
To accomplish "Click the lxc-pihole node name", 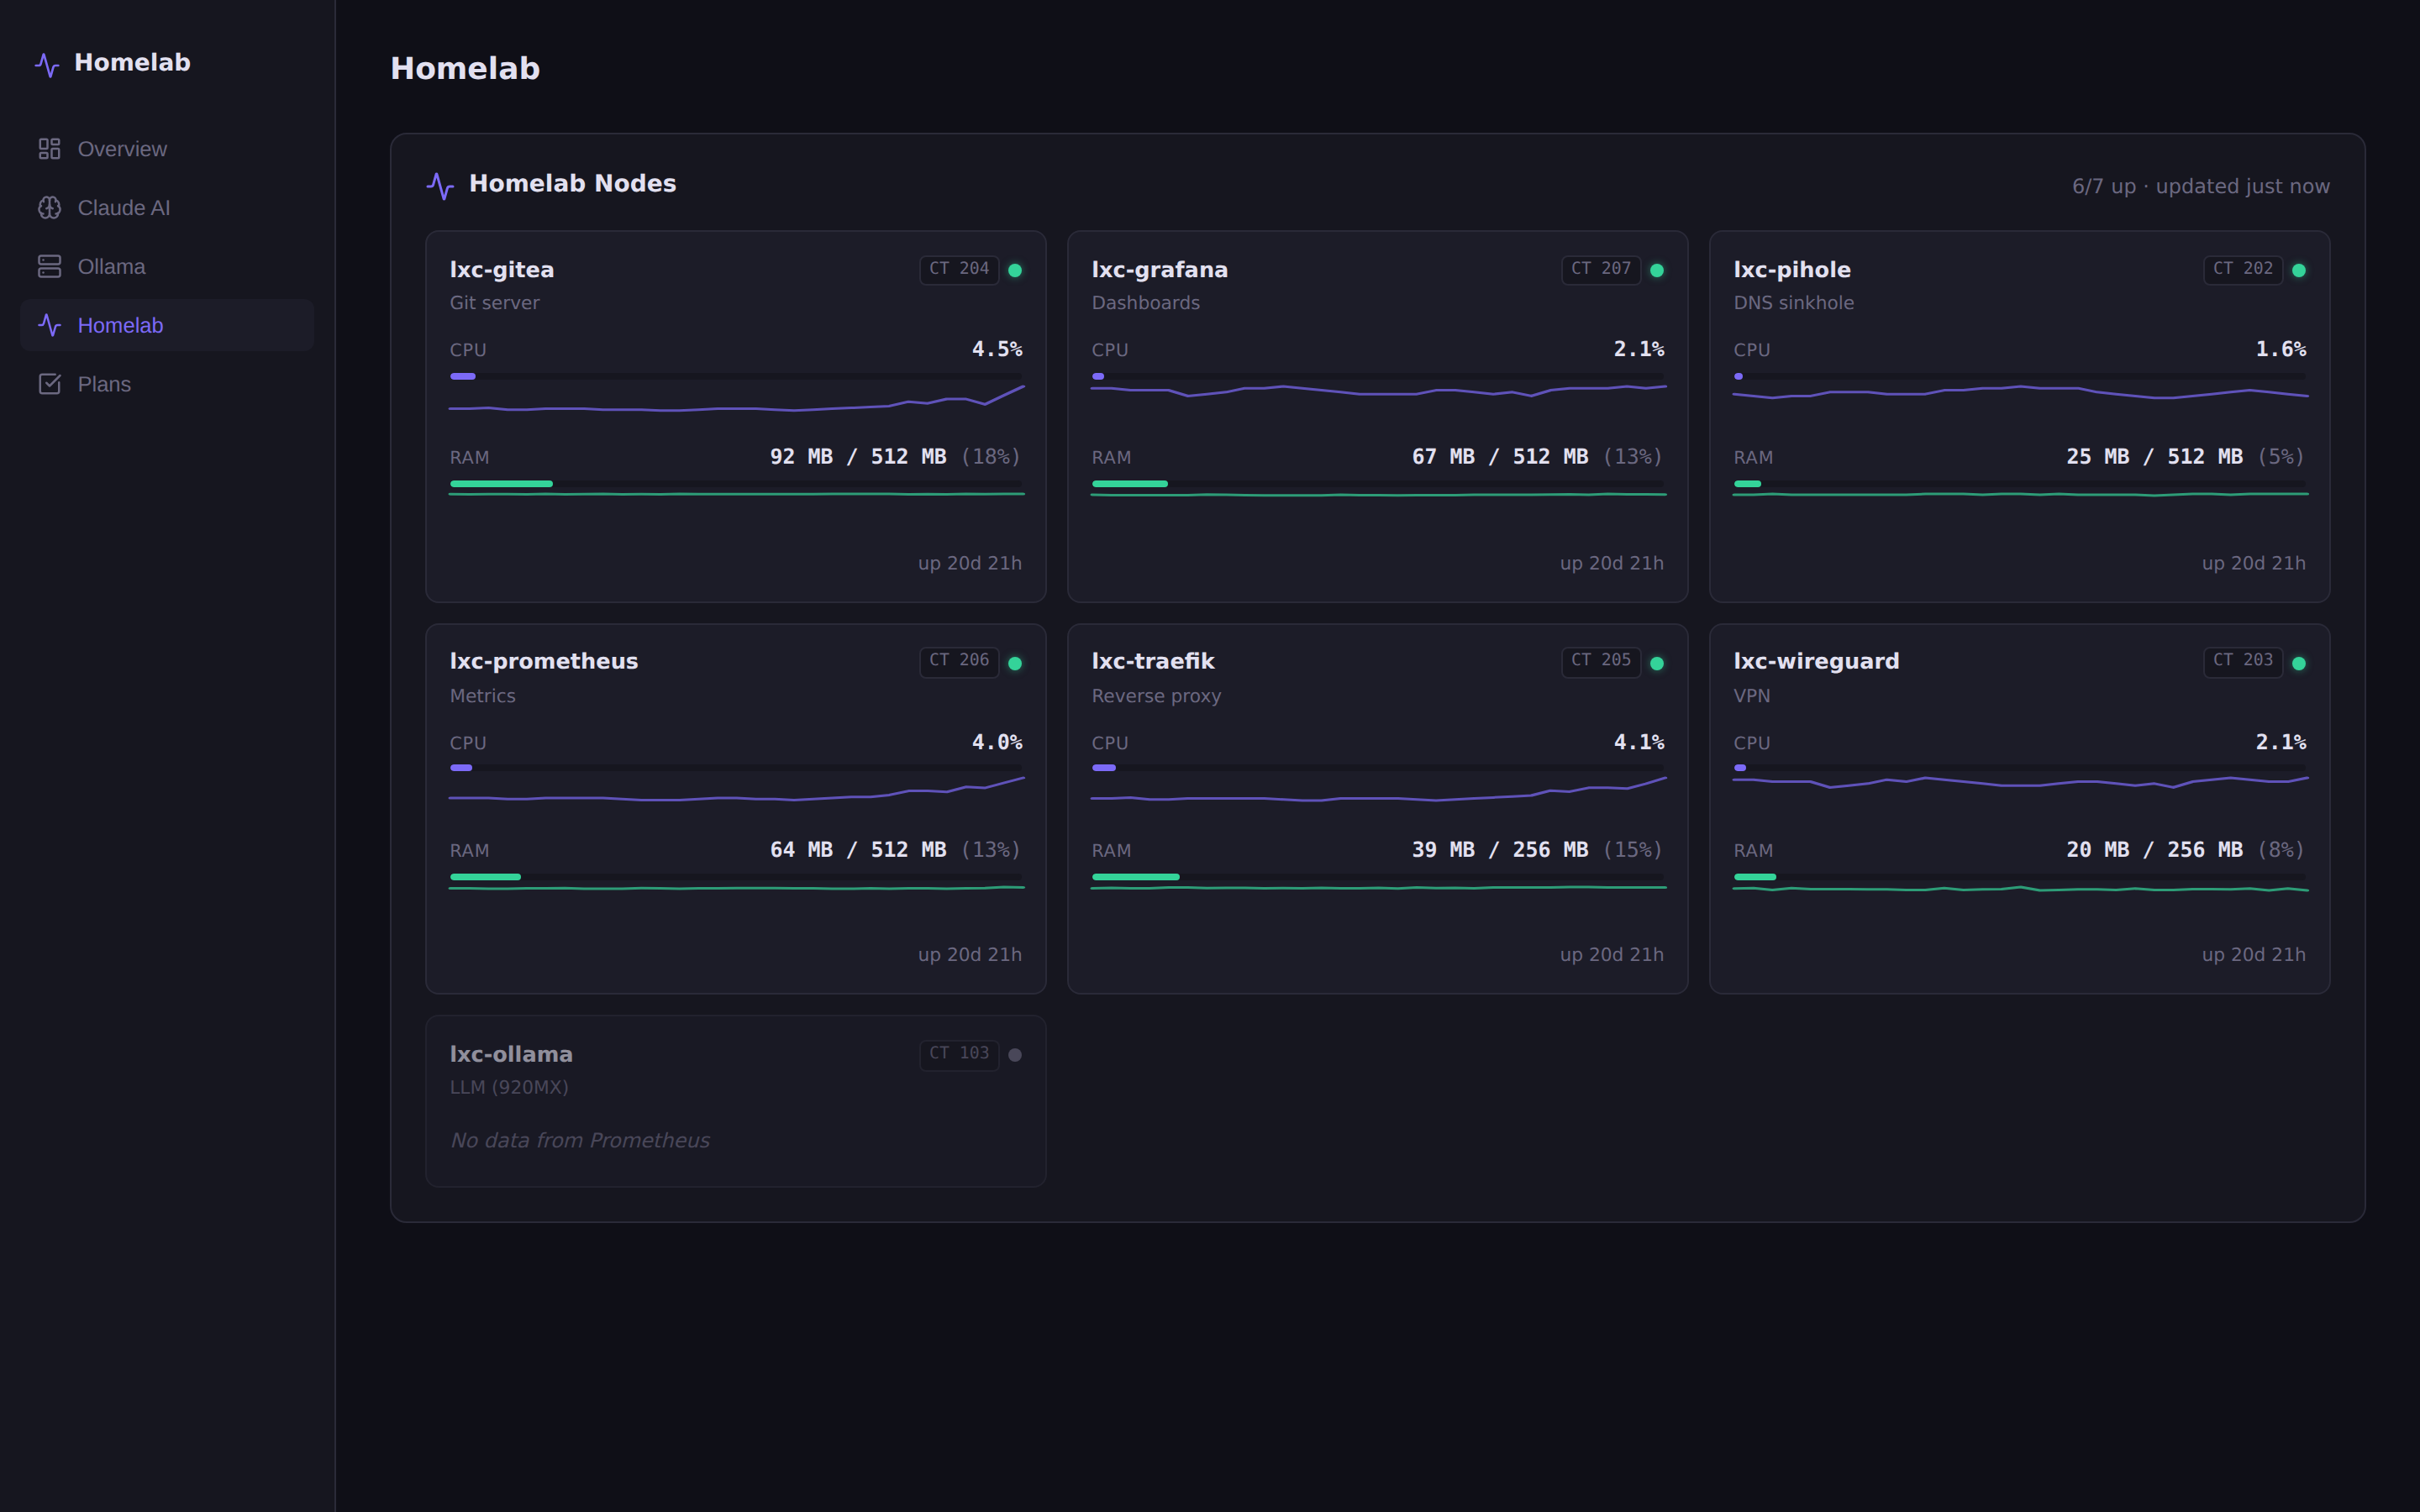I will (1792, 270).
